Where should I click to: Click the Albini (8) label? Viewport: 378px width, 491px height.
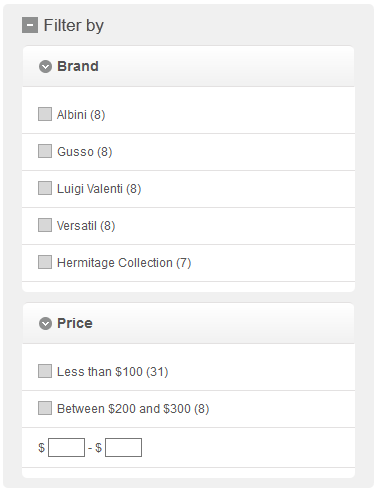click(x=81, y=115)
